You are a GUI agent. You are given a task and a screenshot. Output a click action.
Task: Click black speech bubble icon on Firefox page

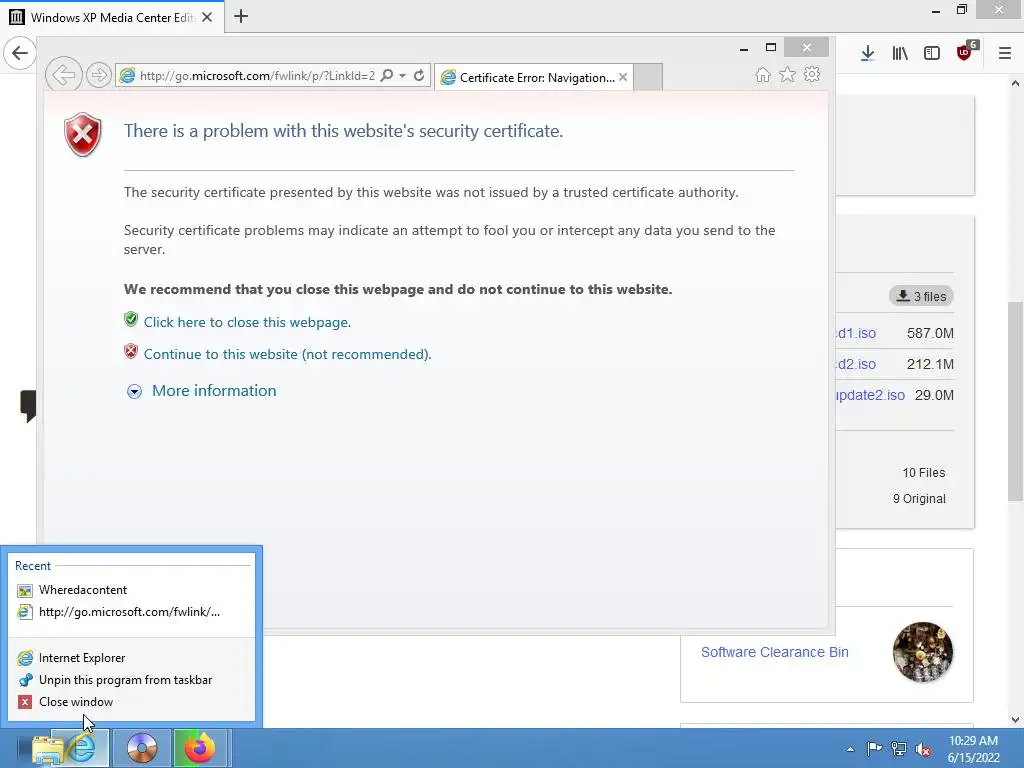pyautogui.click(x=28, y=406)
